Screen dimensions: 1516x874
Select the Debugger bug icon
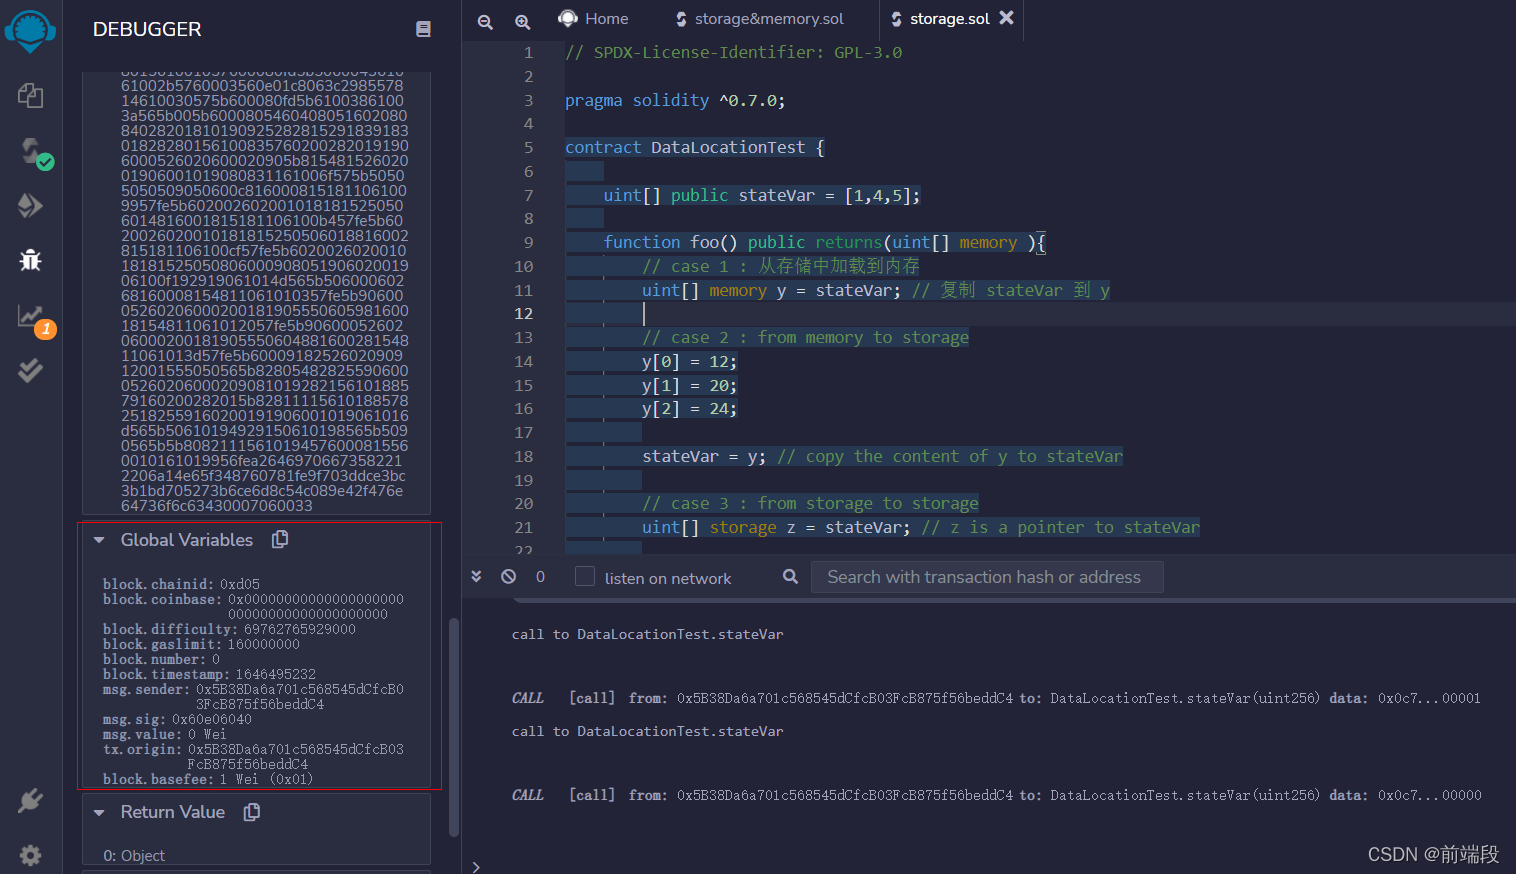coord(30,260)
